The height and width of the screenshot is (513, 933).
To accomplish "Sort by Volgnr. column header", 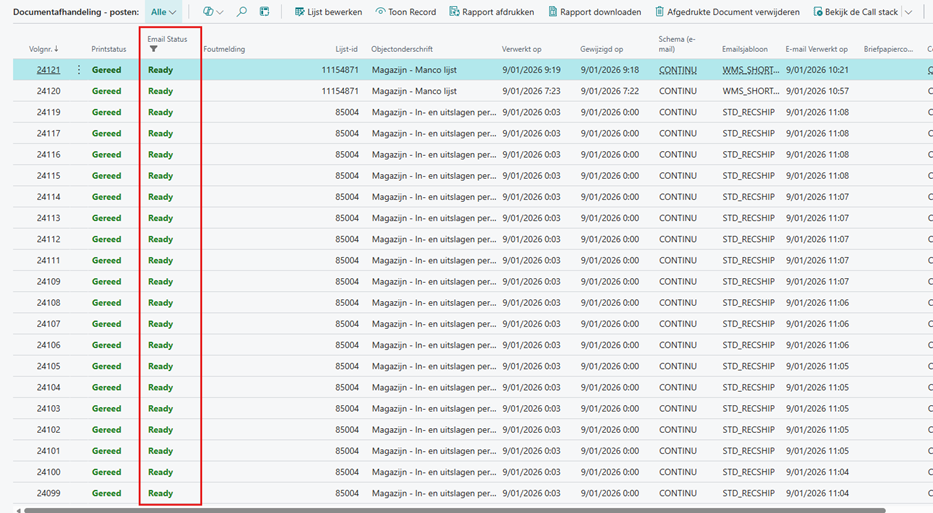I will tap(43, 49).
